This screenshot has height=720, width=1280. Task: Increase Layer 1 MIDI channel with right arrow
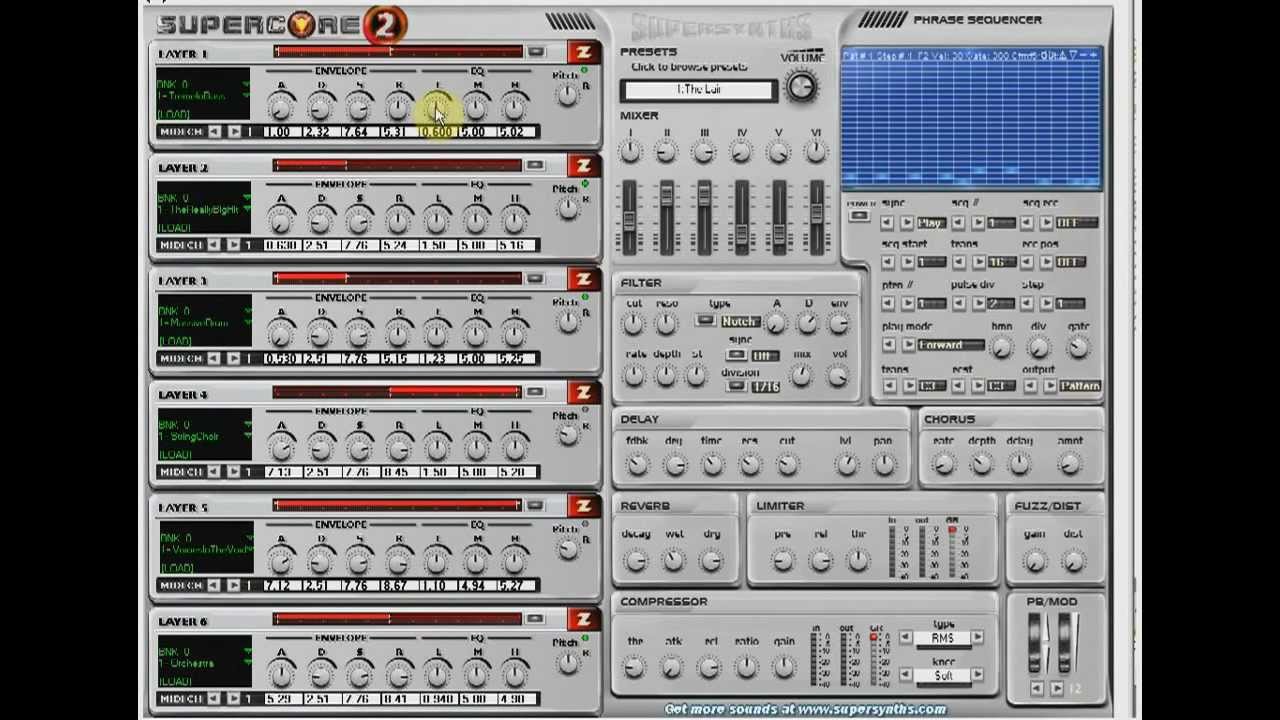coord(234,132)
